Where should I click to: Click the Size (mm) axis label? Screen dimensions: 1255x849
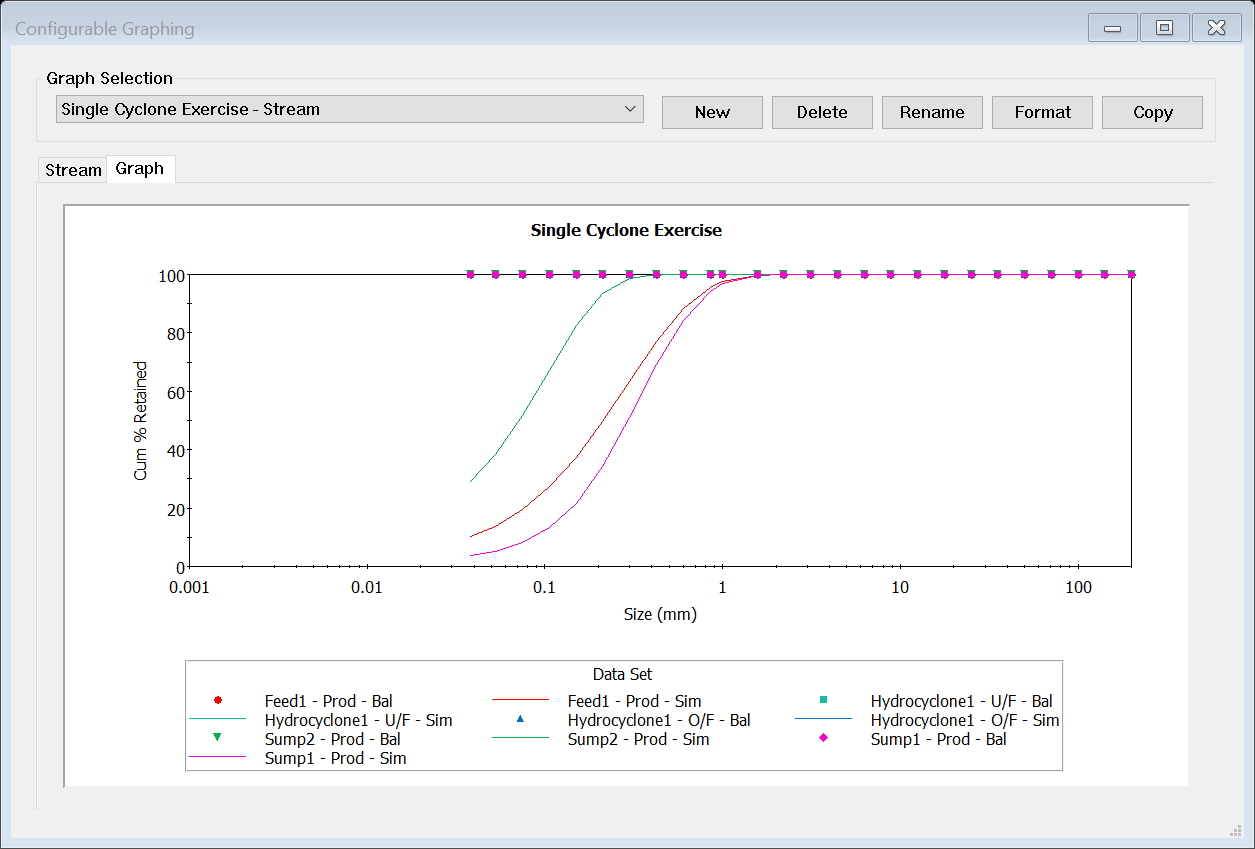pyautogui.click(x=660, y=614)
